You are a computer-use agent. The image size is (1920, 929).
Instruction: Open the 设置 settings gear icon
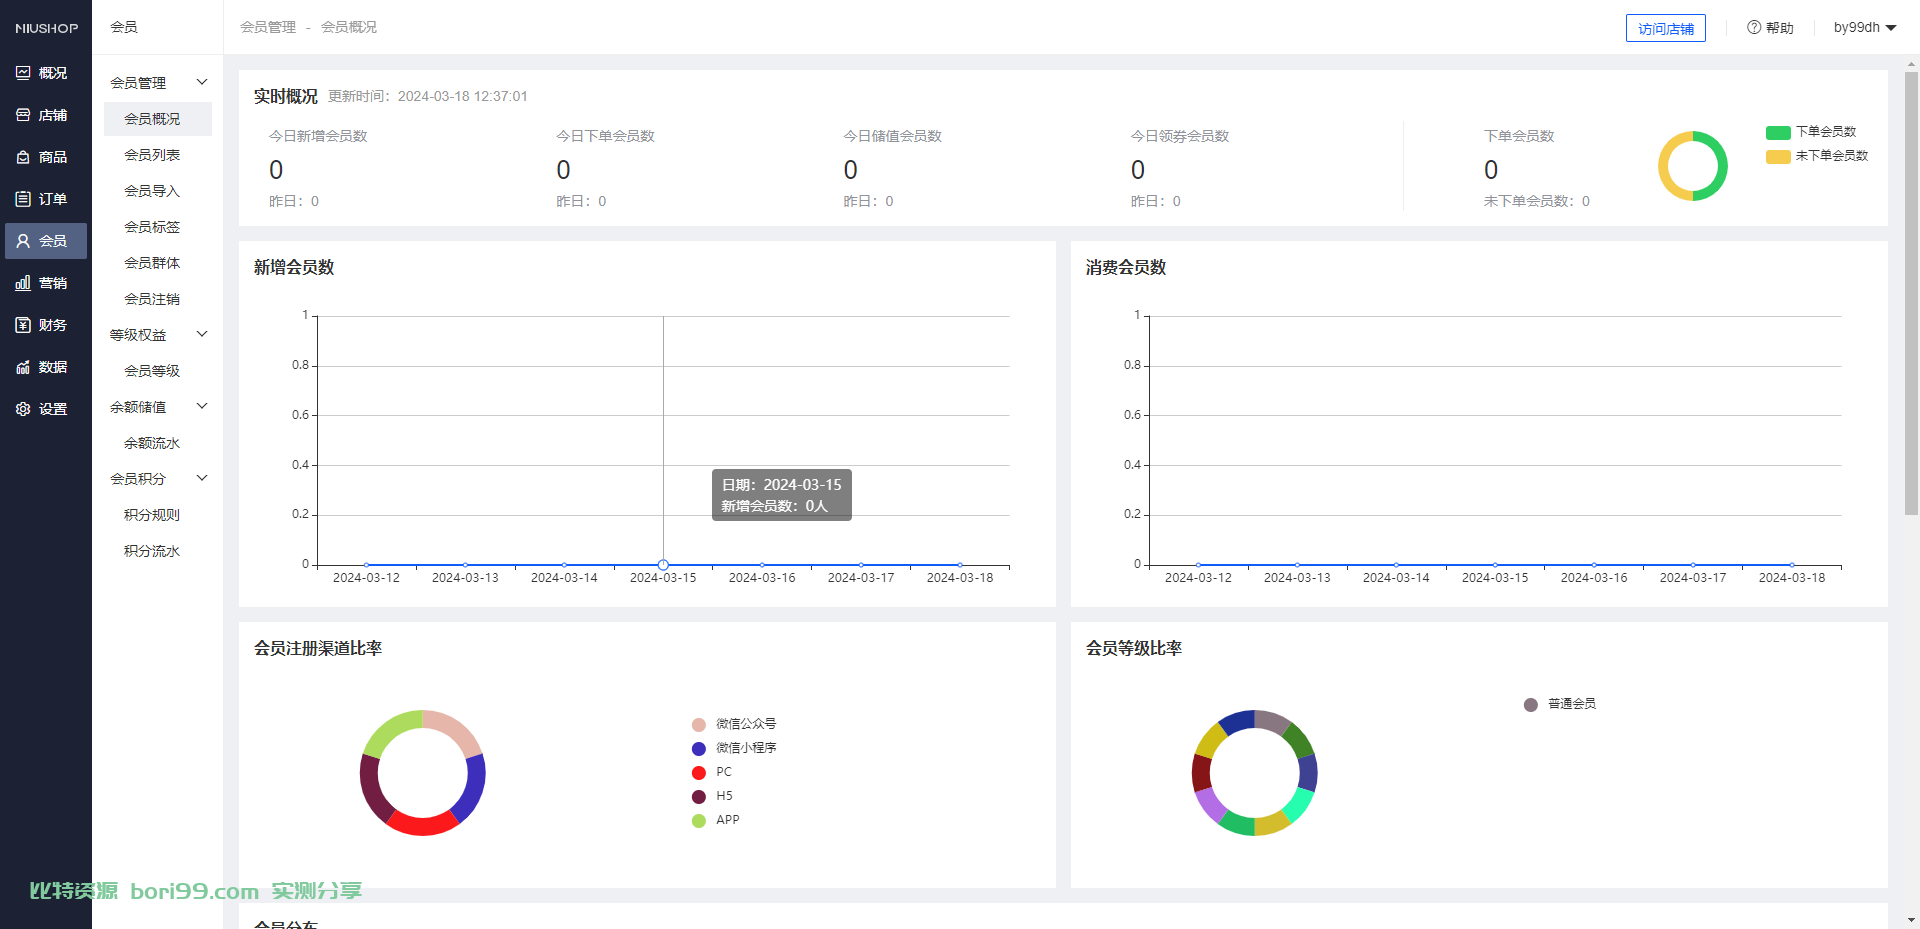(x=23, y=409)
